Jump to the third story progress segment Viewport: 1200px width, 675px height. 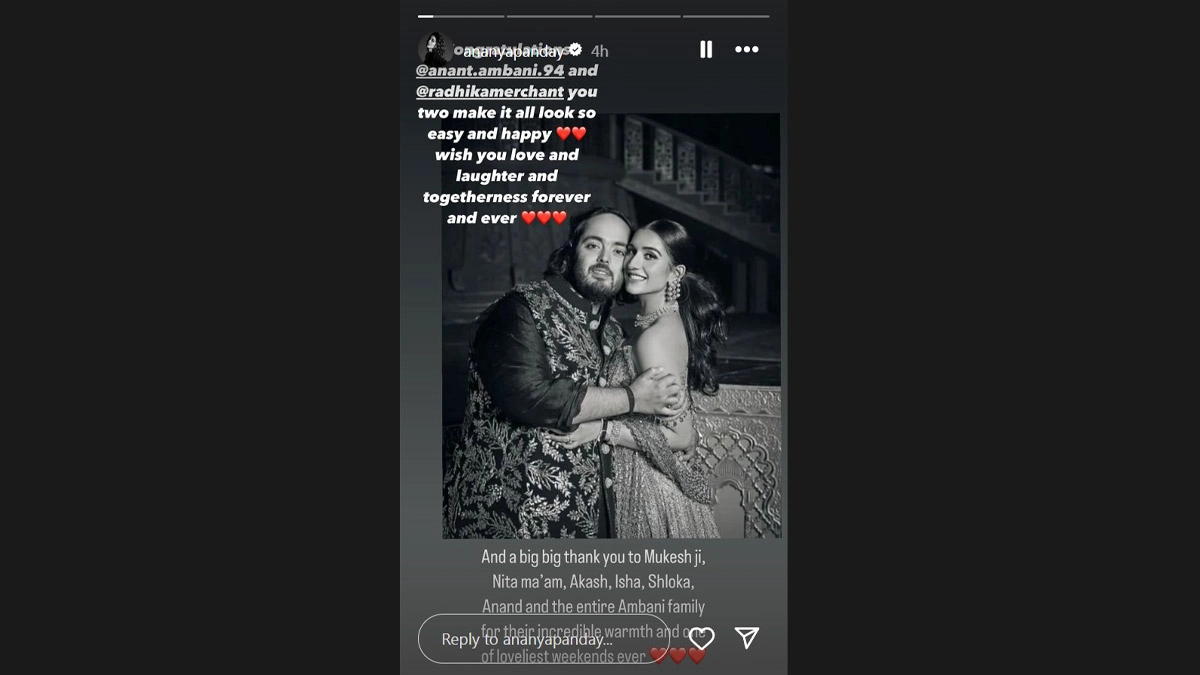pos(637,16)
